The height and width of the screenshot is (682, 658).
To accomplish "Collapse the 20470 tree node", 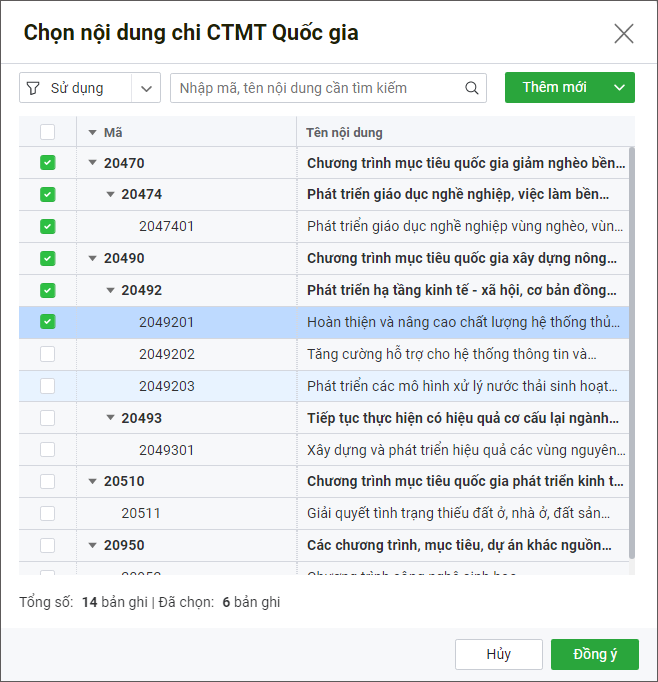I will point(93,163).
